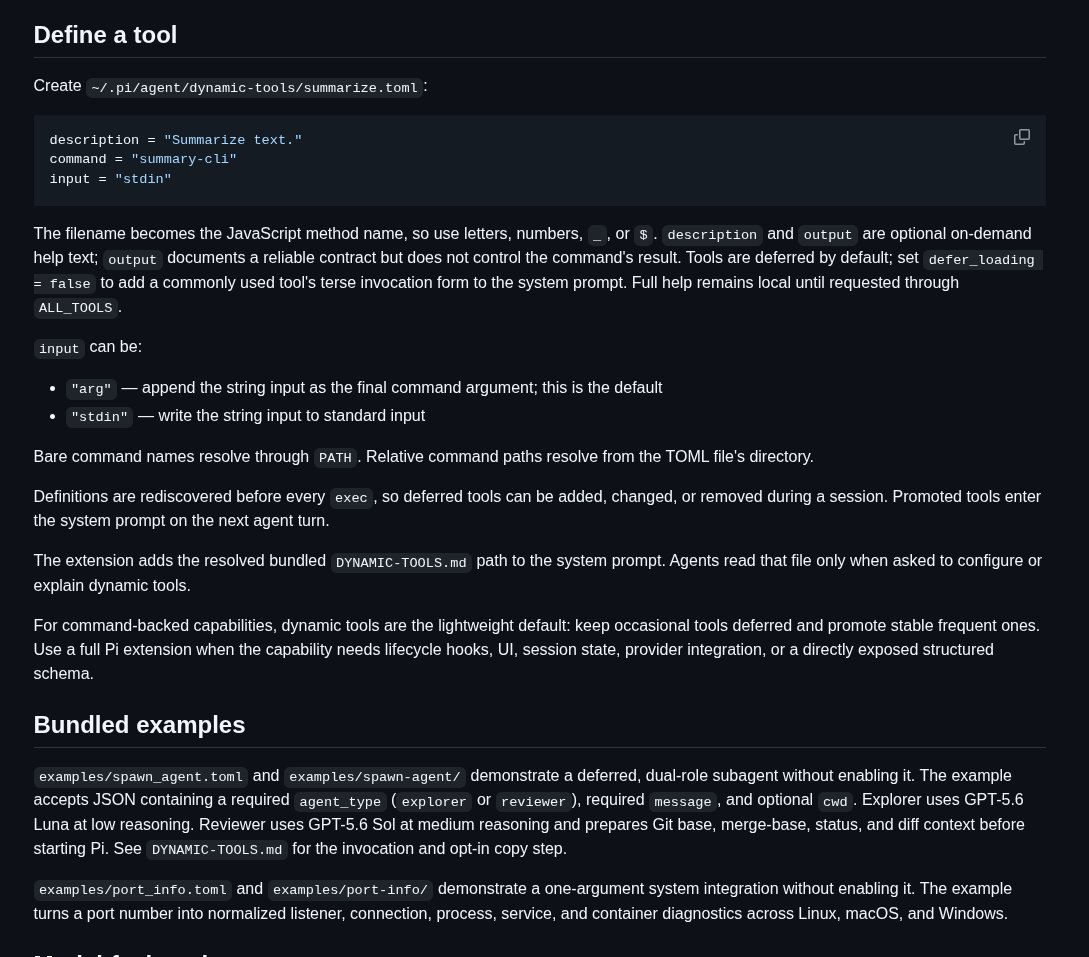Click the ALL_TOOLS inline code
The image size is (1089, 957).
click(76, 308)
